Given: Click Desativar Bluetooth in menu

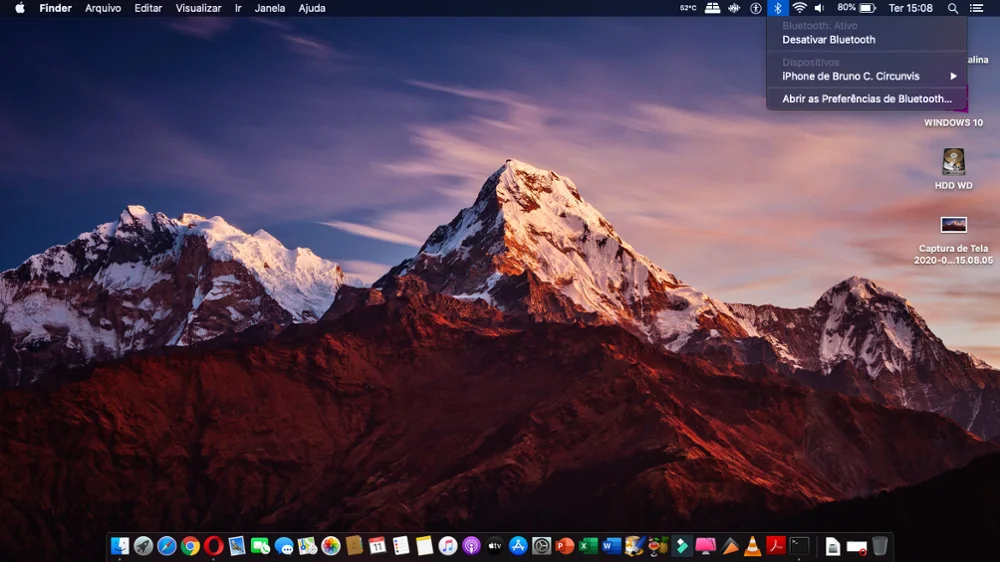Looking at the screenshot, I should (867, 40).
